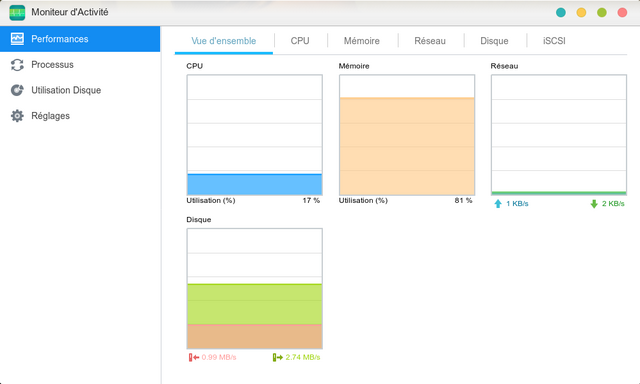Click the Moniteur d'Activité window title
Image resolution: width=640 pixels, height=384 pixels.
(x=70, y=12)
